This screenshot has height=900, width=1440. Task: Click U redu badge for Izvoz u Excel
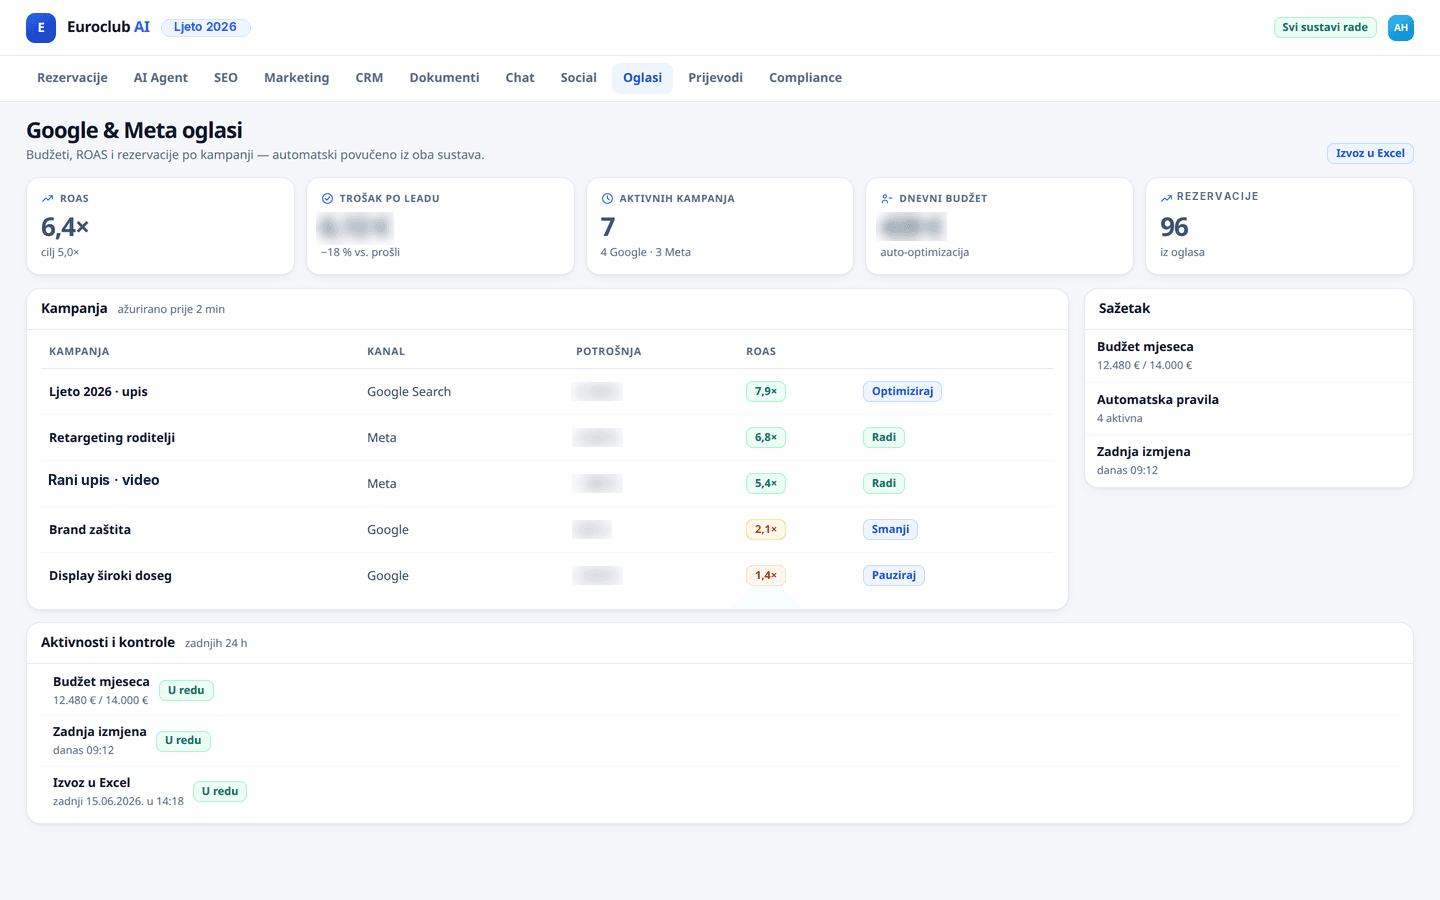click(220, 792)
